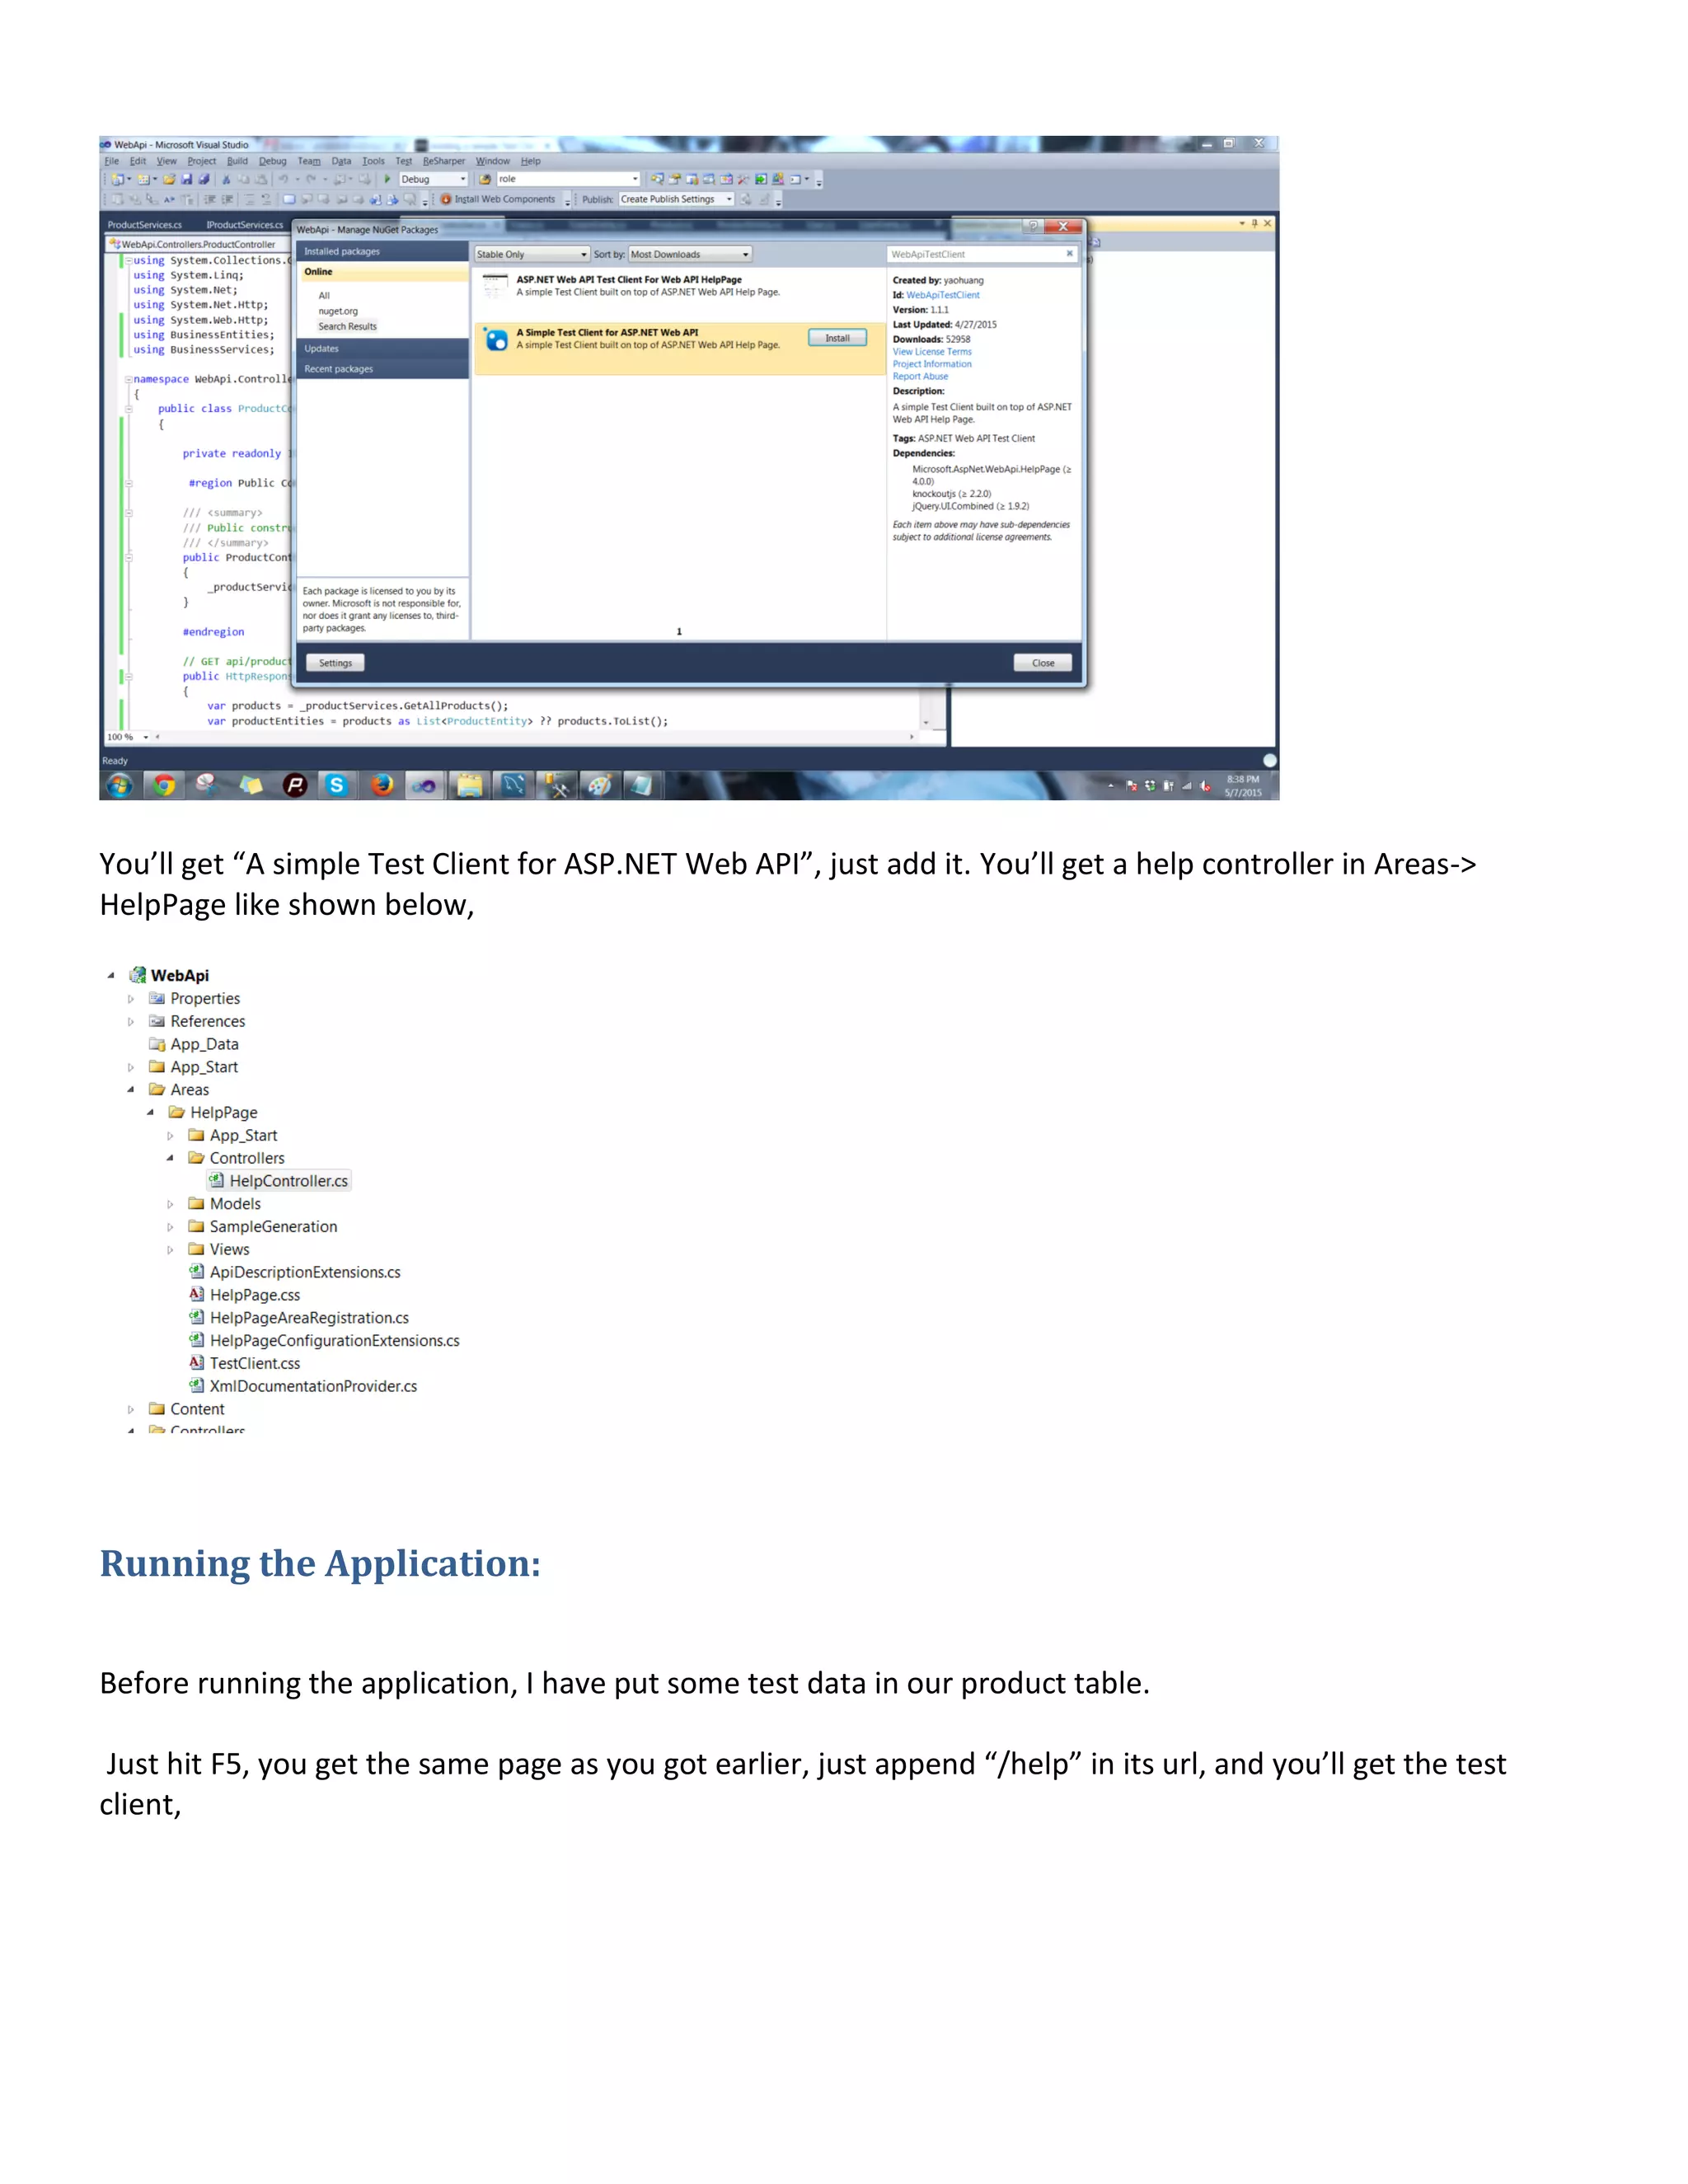Viewport: 1688px width, 2184px height.
Task: Open the Tools menu
Action: tap(373, 161)
